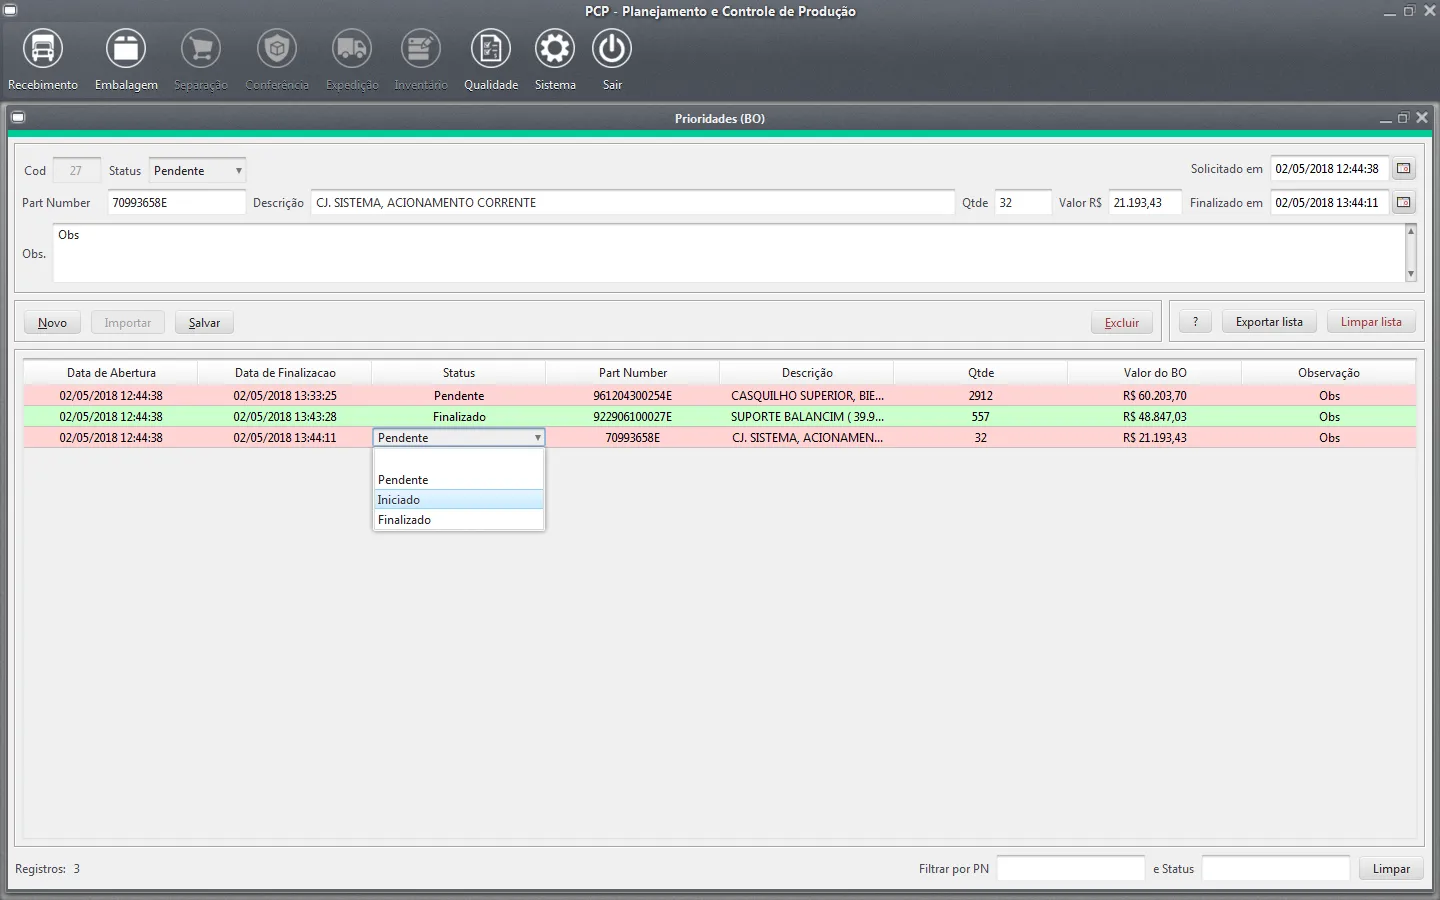Open calendar picker for Solicitado em
The width and height of the screenshot is (1440, 900).
click(1404, 169)
